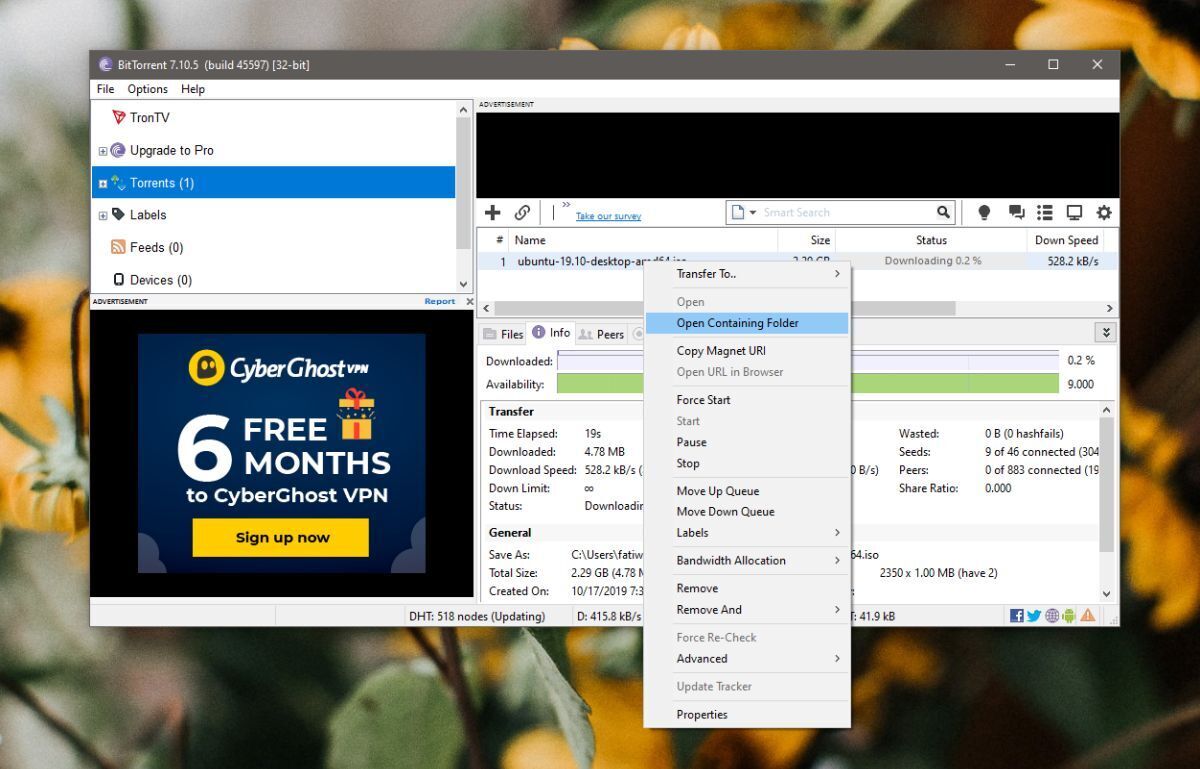Open the Transfer To.. submenu
The image size is (1200, 769).
point(747,274)
